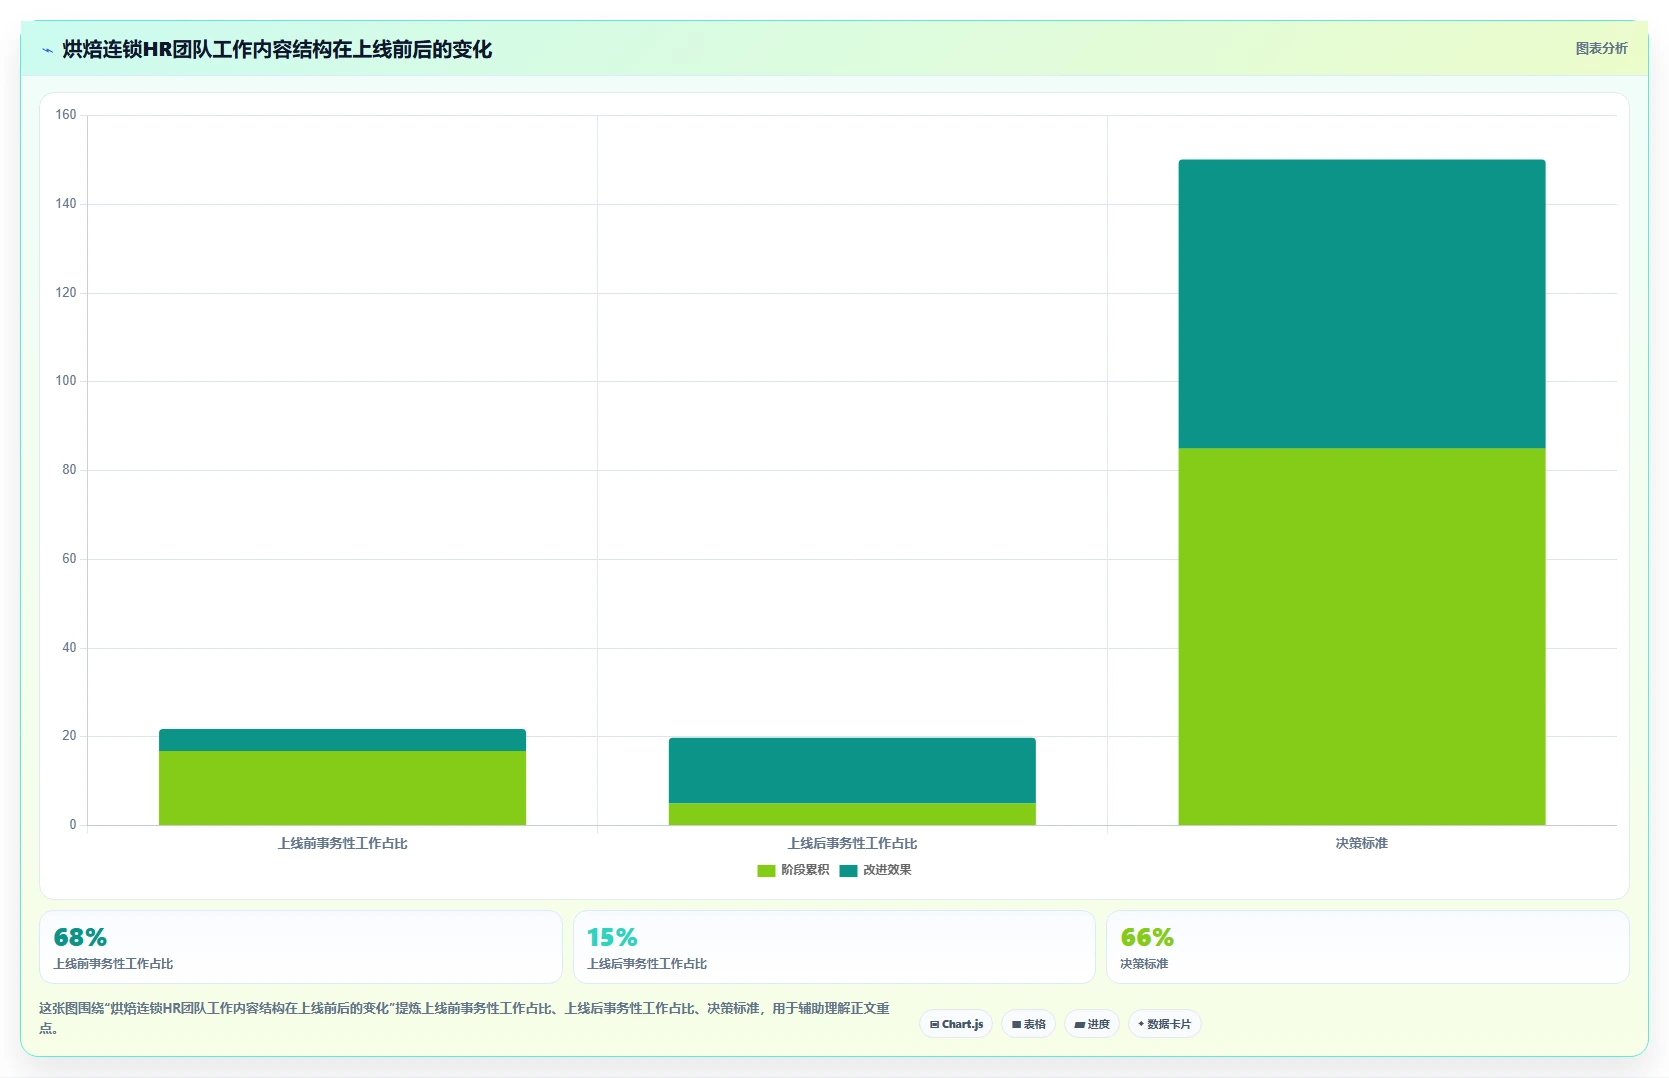Click the 上线前事务性工作占比 x-axis label
Image resolution: width=1669 pixels, height=1078 pixels.
click(342, 843)
